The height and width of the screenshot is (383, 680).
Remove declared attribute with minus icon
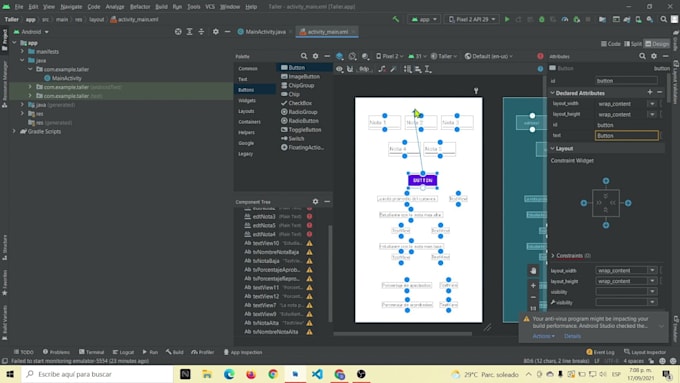pos(659,92)
